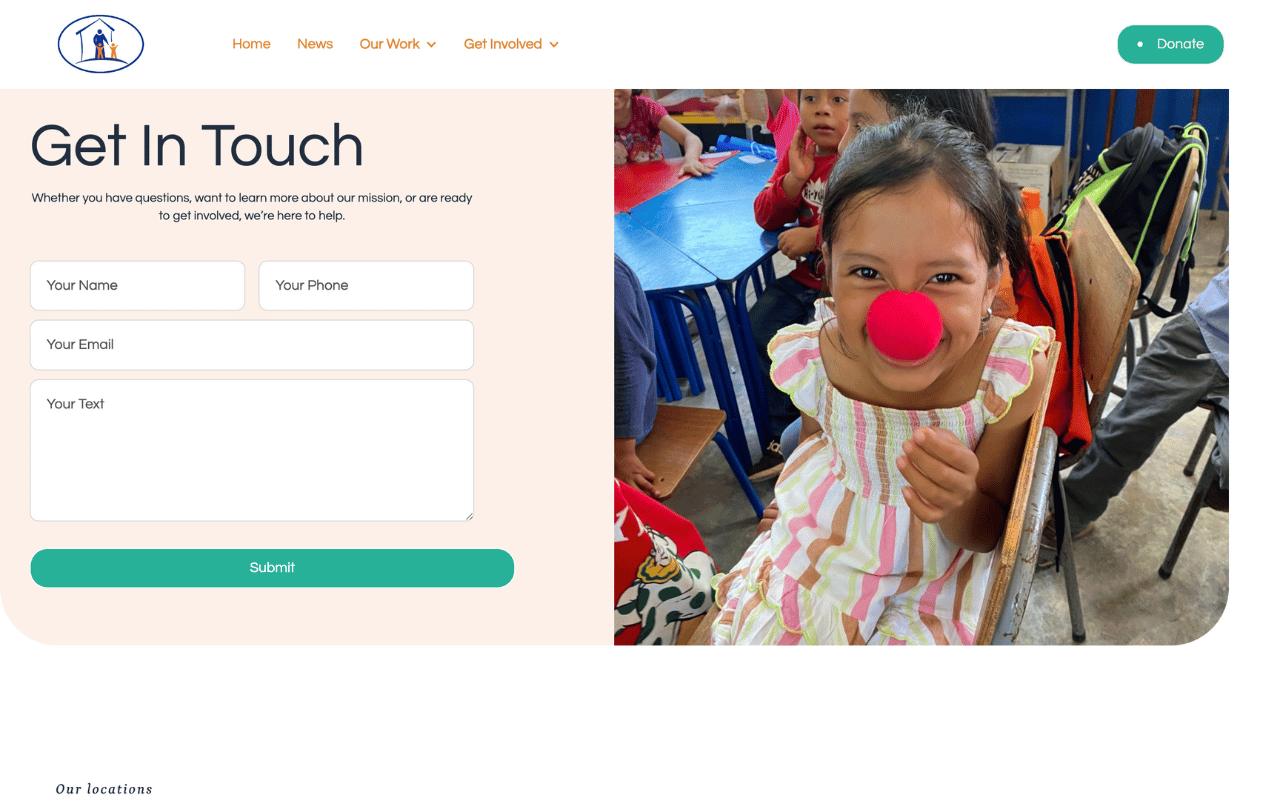The height and width of the screenshot is (800, 1280).
Task: Click the Our locations heading text
Action: coord(104,789)
